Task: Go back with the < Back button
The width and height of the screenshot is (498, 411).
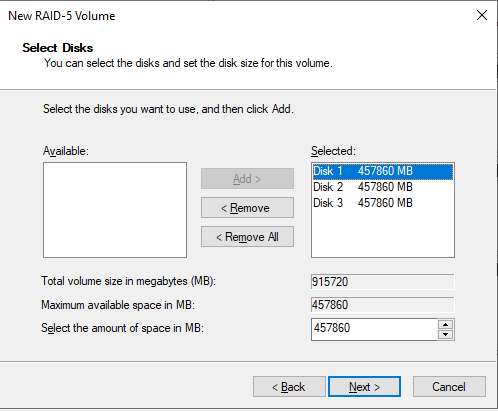Action: click(x=289, y=387)
